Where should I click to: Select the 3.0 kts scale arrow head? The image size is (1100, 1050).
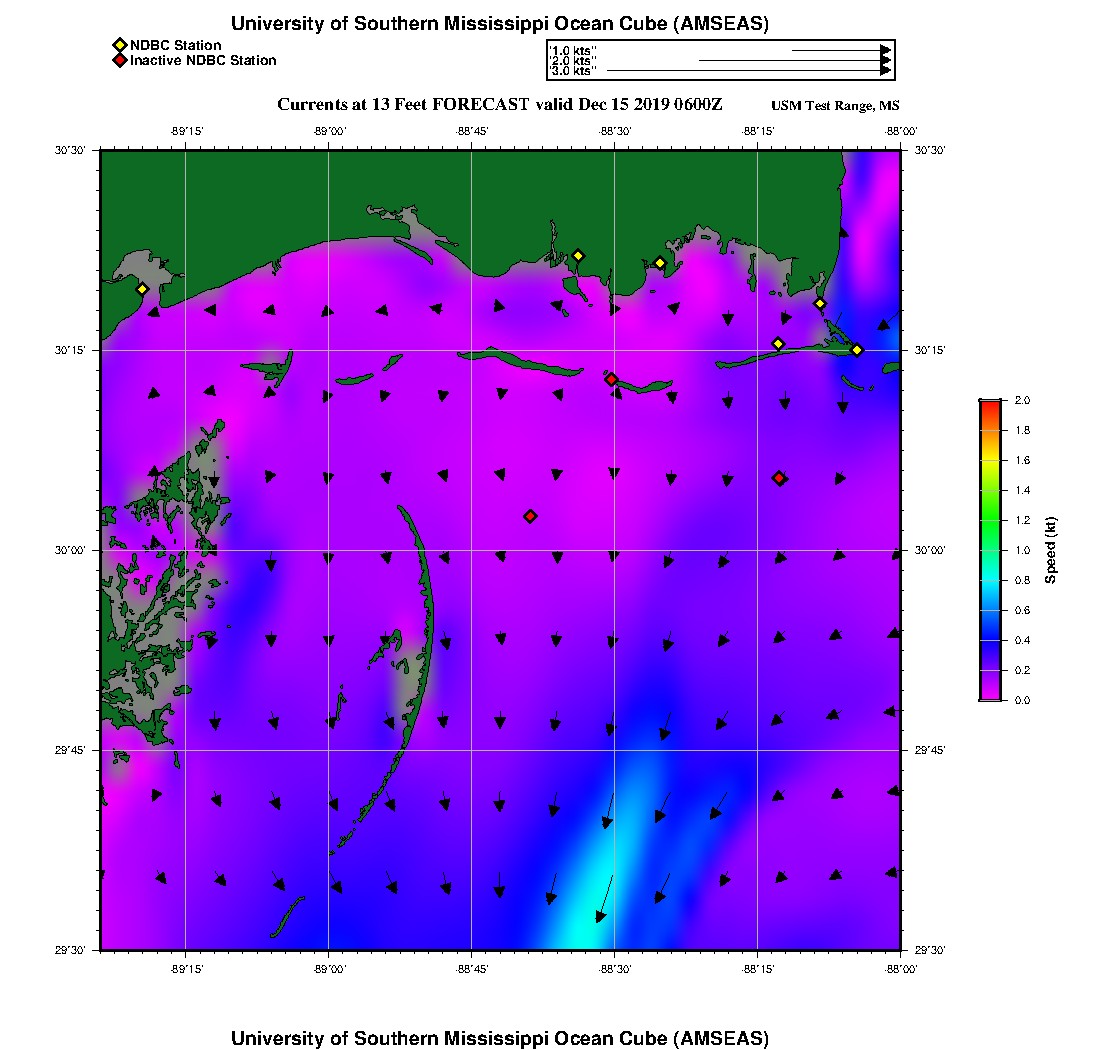click(x=885, y=71)
